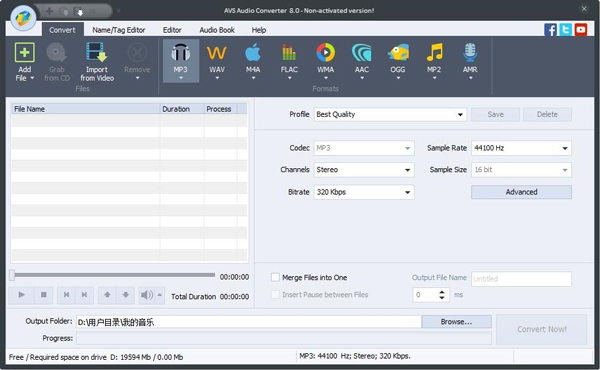Open the Facebook page icon
The width and height of the screenshot is (600, 370).
[550, 29]
